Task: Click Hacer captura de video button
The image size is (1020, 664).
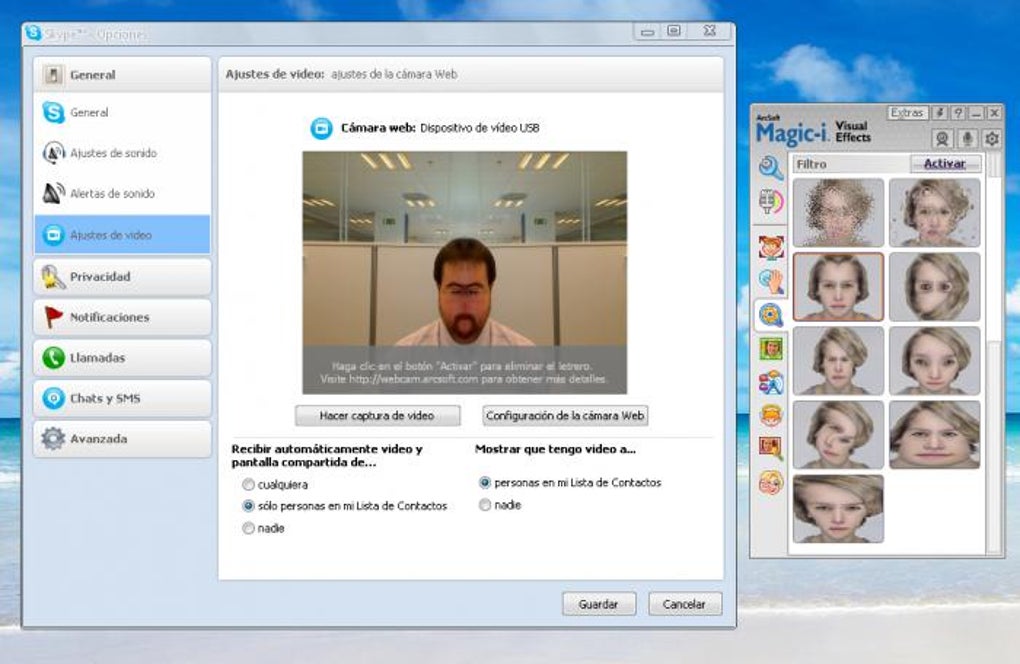Action: pos(377,416)
